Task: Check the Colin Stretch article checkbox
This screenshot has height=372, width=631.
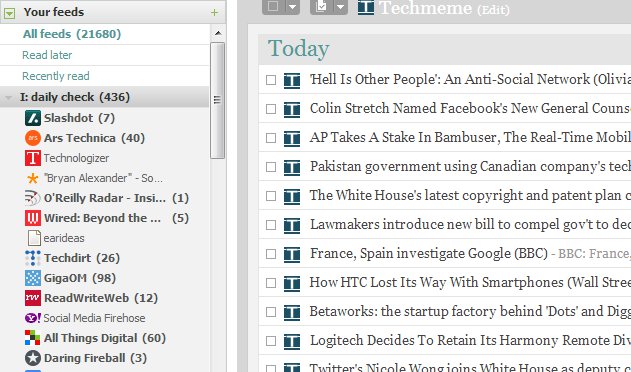Action: point(271,109)
